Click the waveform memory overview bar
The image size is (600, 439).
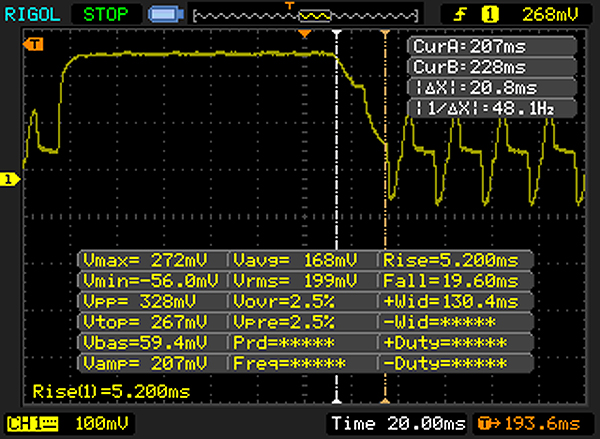pos(305,16)
